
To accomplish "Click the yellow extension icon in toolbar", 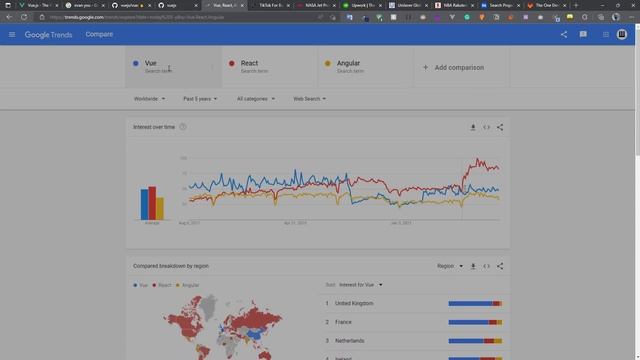I will point(570,17).
